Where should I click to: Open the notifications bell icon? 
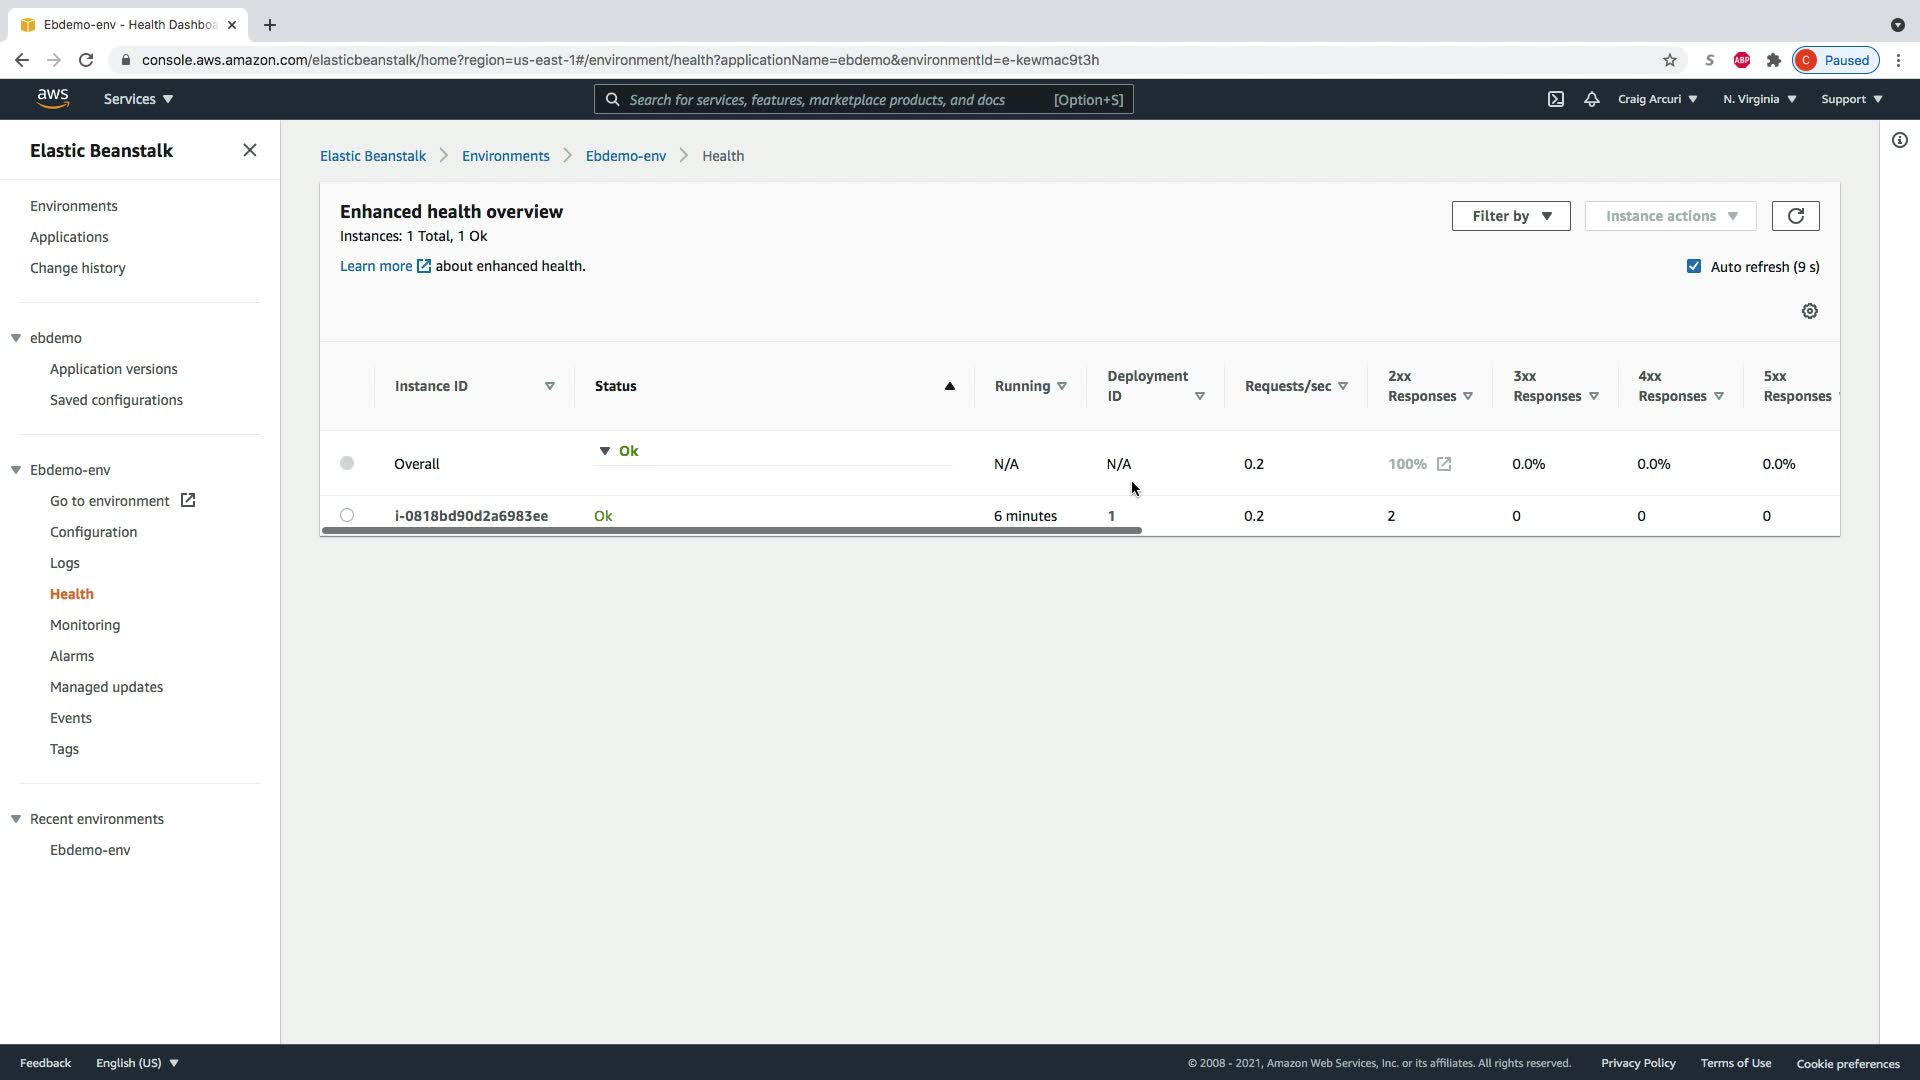(1591, 99)
